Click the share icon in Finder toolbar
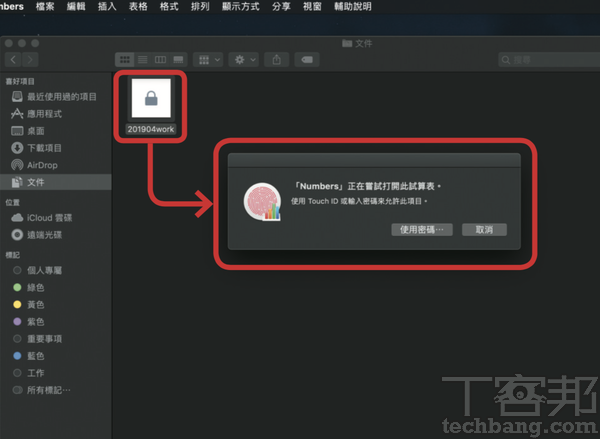 [276, 60]
